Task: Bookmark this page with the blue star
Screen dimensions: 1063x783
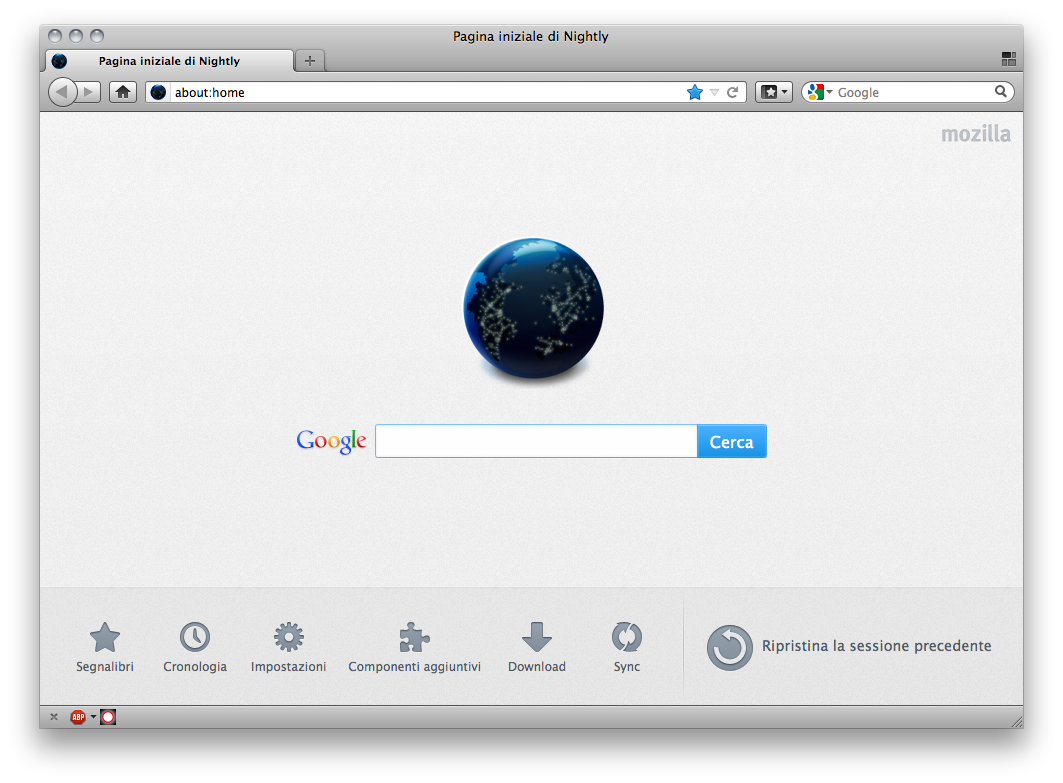Action: tap(695, 92)
